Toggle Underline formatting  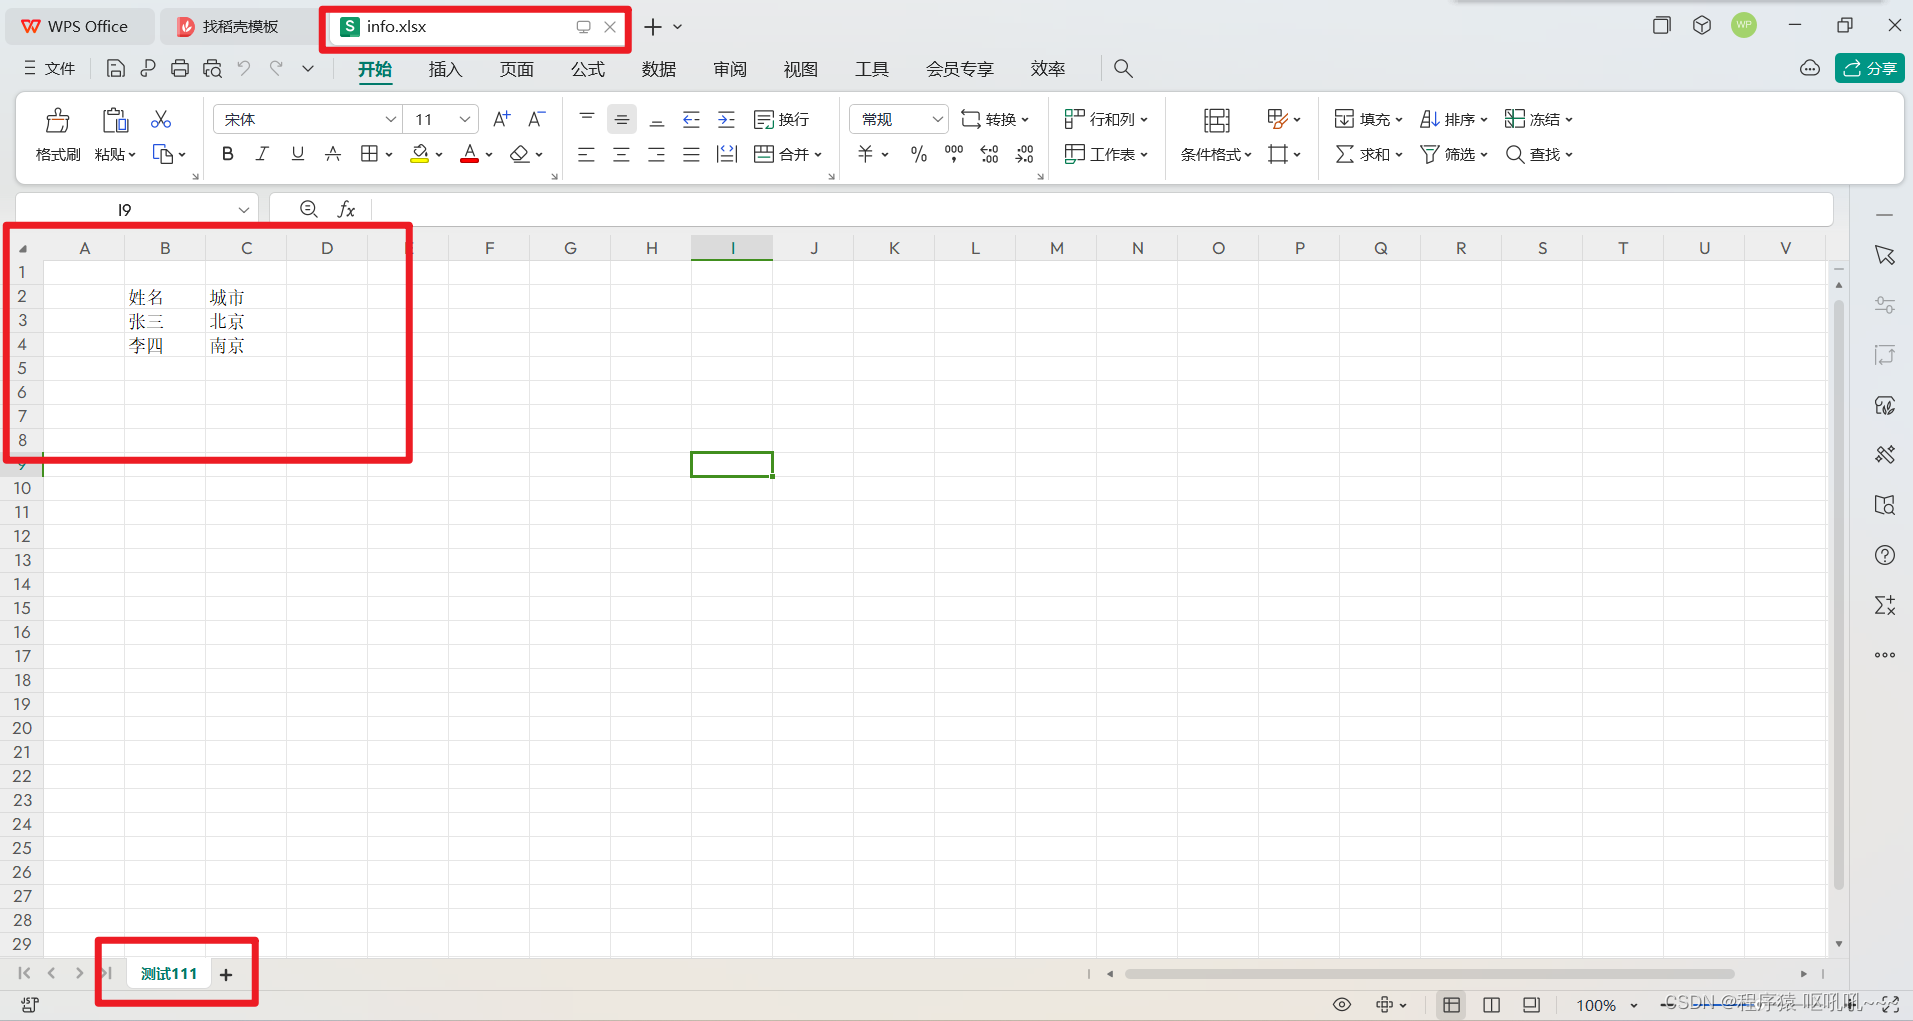[x=297, y=154]
